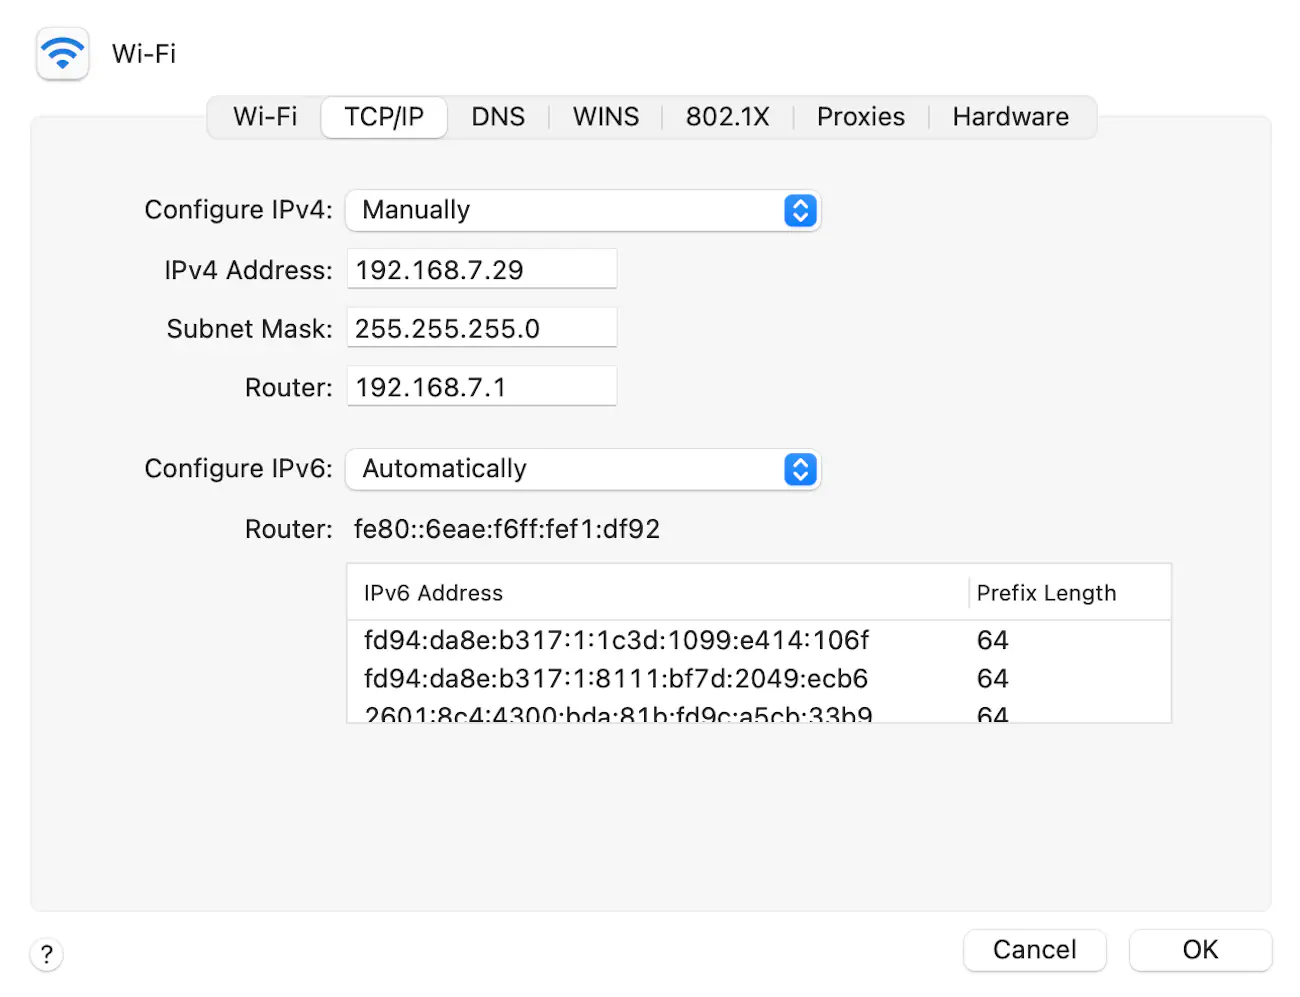Select IPv6 address ending in 2049:ecb6
The image size is (1300, 997).
click(616, 679)
